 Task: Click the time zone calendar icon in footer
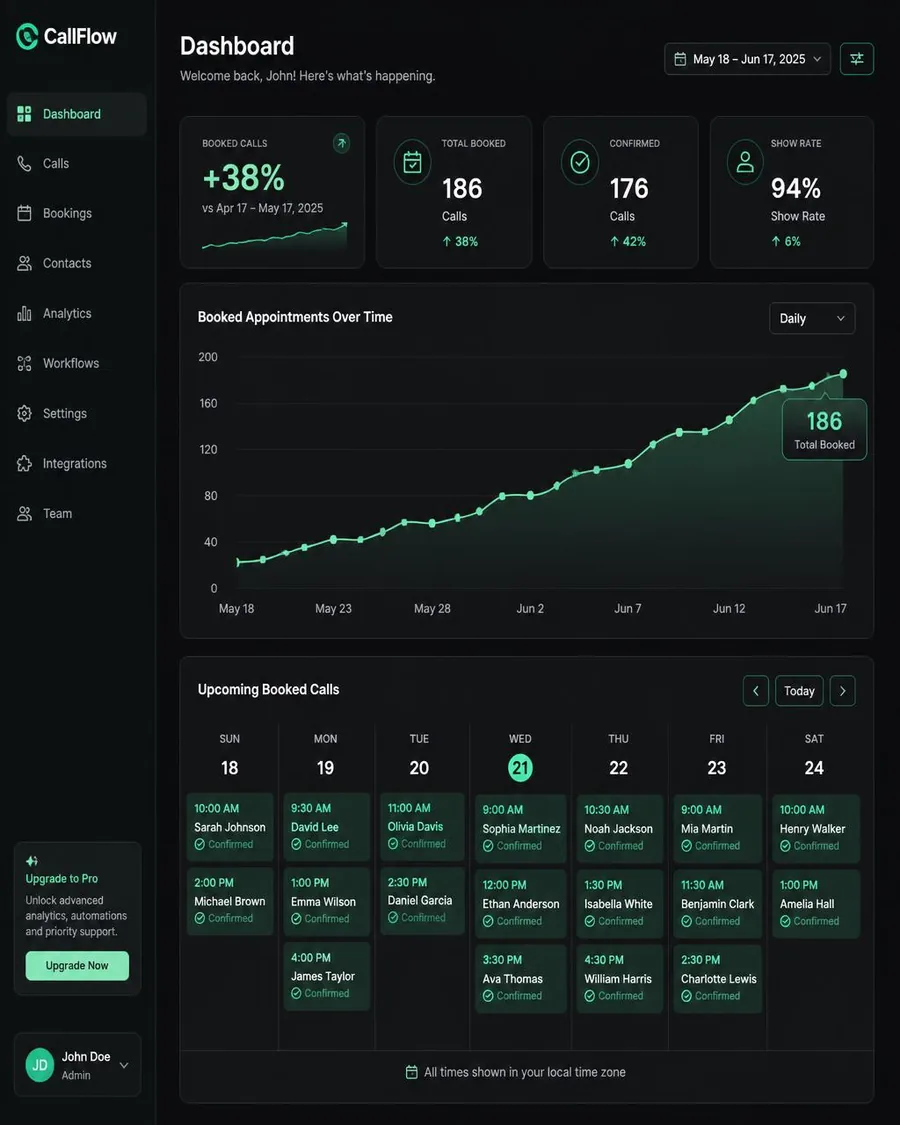click(411, 1072)
